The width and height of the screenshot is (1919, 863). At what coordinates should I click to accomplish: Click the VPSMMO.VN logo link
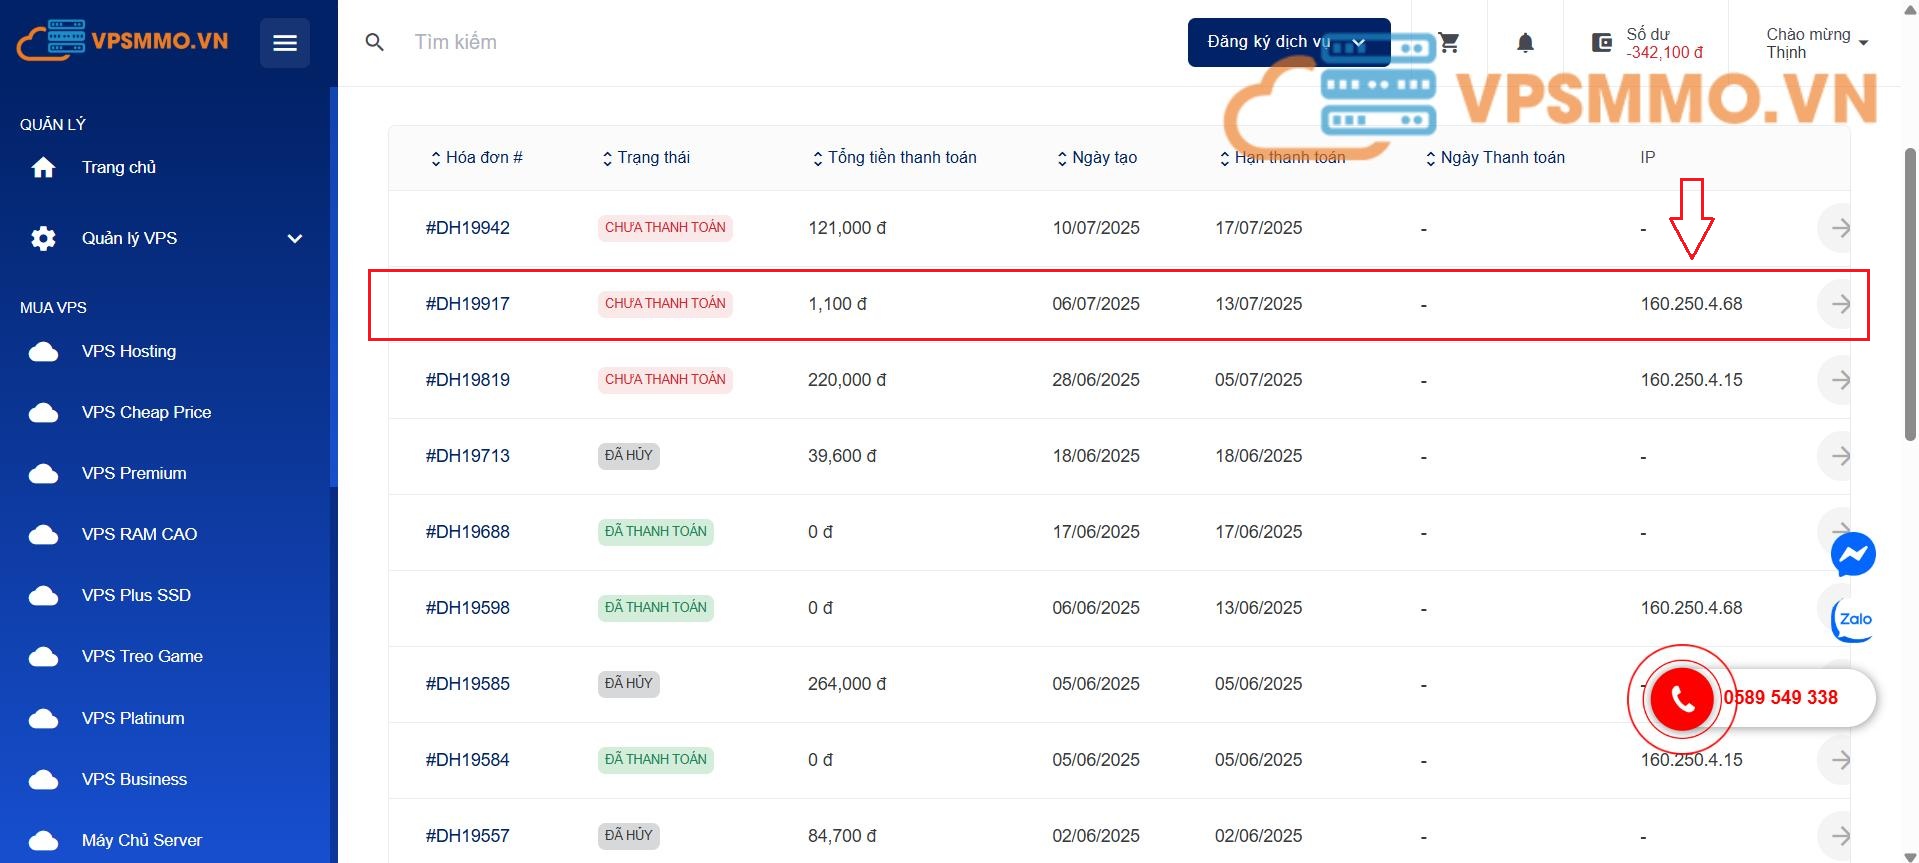pyautogui.click(x=122, y=41)
